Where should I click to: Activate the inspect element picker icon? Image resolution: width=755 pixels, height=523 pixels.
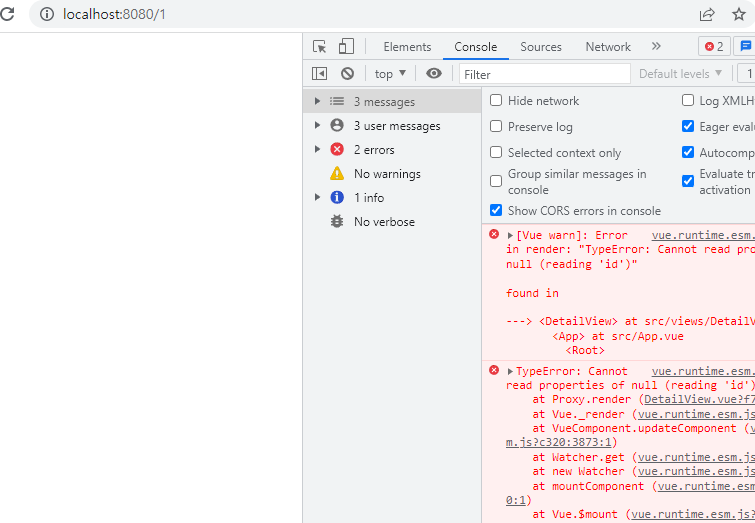tap(320, 47)
